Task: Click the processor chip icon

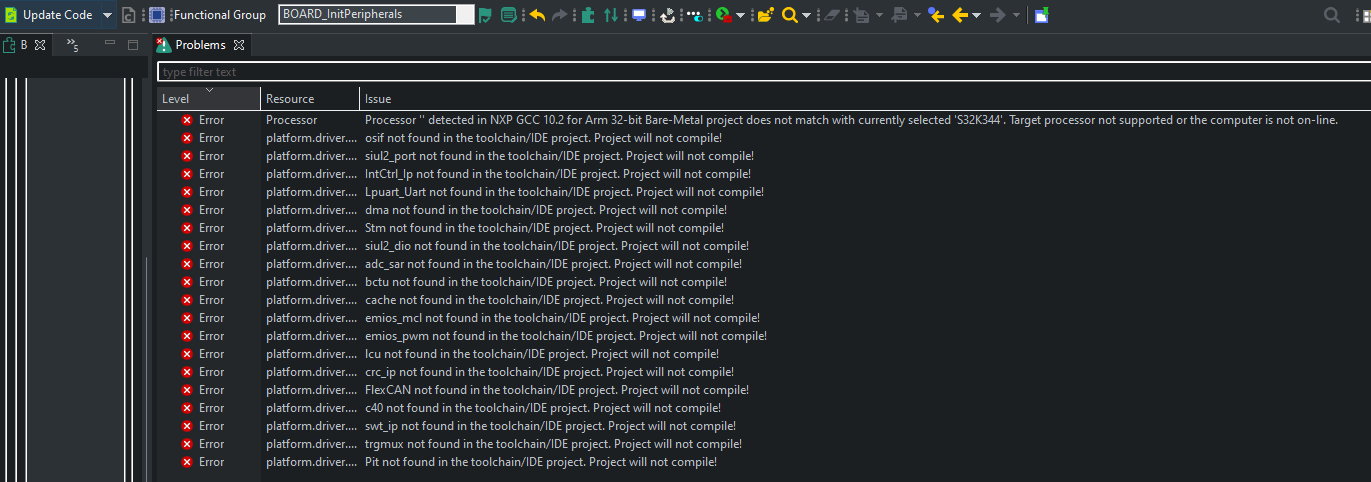Action: pyautogui.click(x=157, y=15)
